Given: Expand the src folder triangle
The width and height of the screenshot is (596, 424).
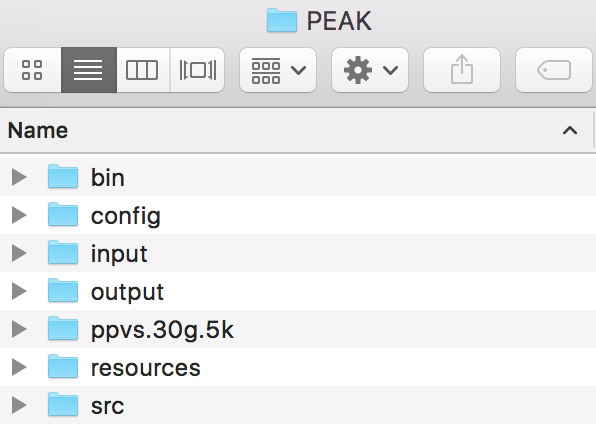Looking at the screenshot, I should coord(19,405).
